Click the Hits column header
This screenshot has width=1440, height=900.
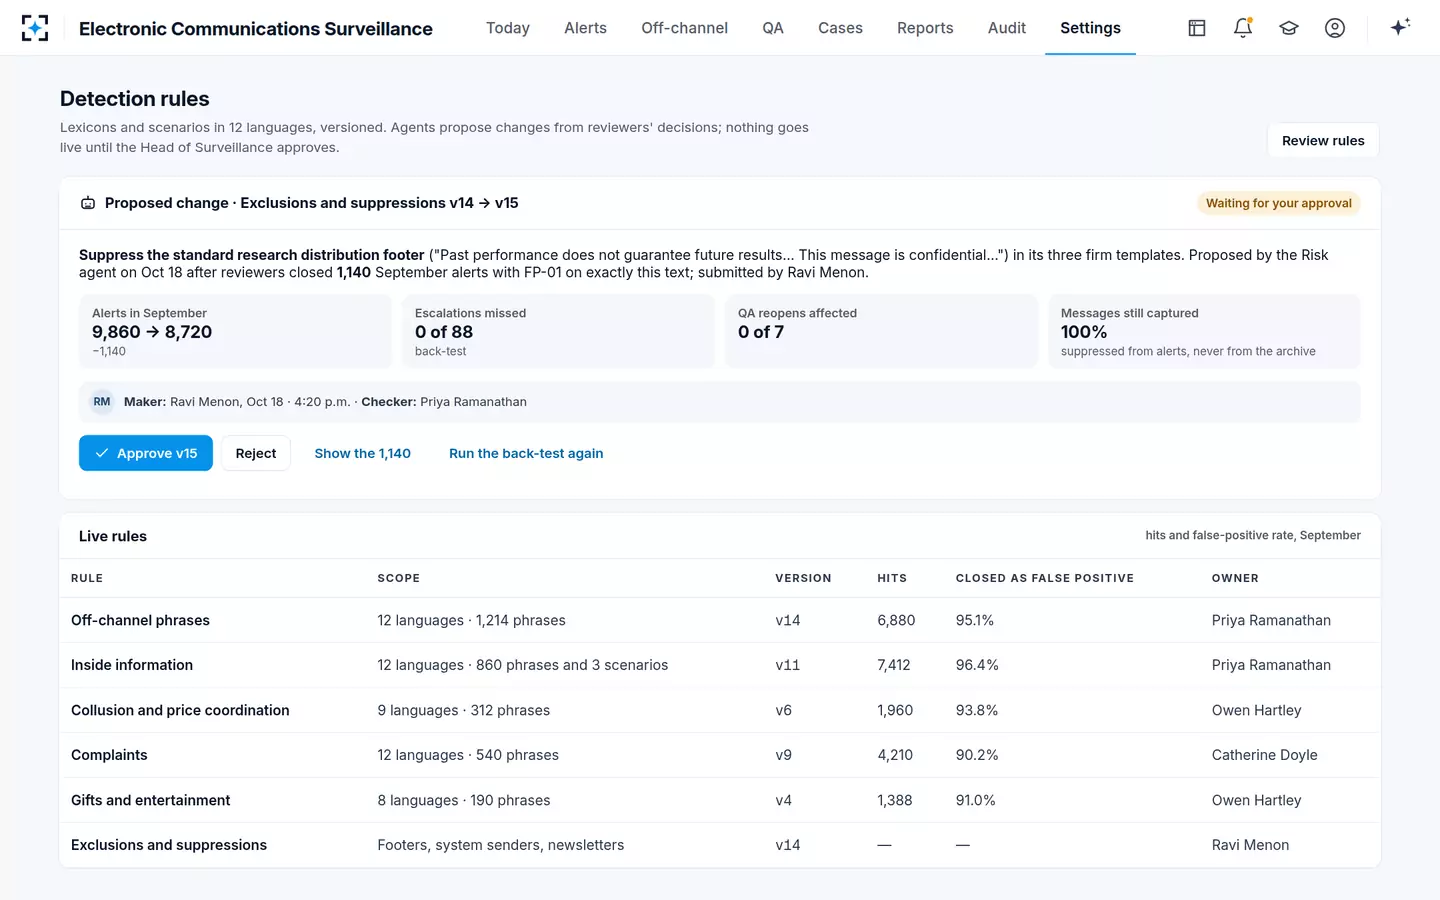click(x=892, y=578)
